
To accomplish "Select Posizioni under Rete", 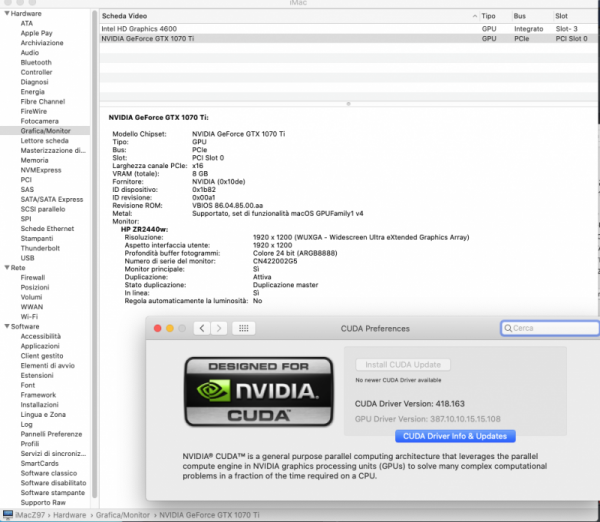I will tap(35, 287).
